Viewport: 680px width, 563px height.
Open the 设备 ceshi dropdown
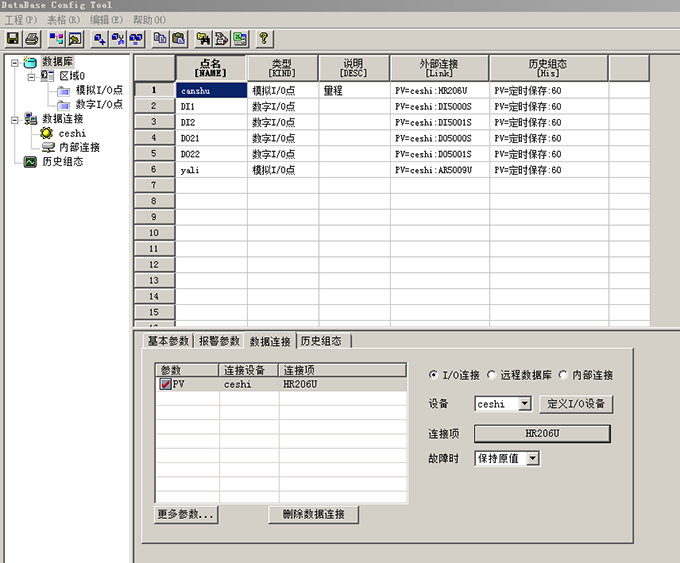click(525, 405)
